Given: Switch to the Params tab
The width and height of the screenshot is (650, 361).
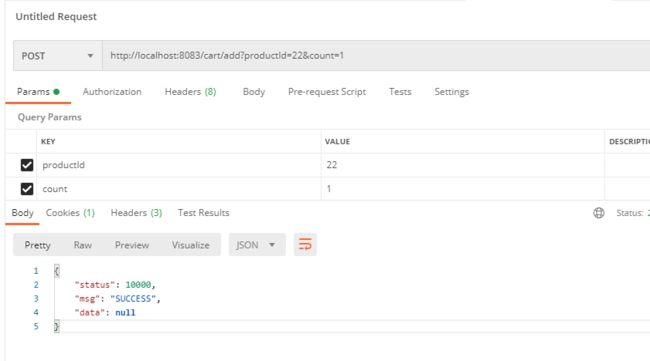Looking at the screenshot, I should tap(38, 92).
